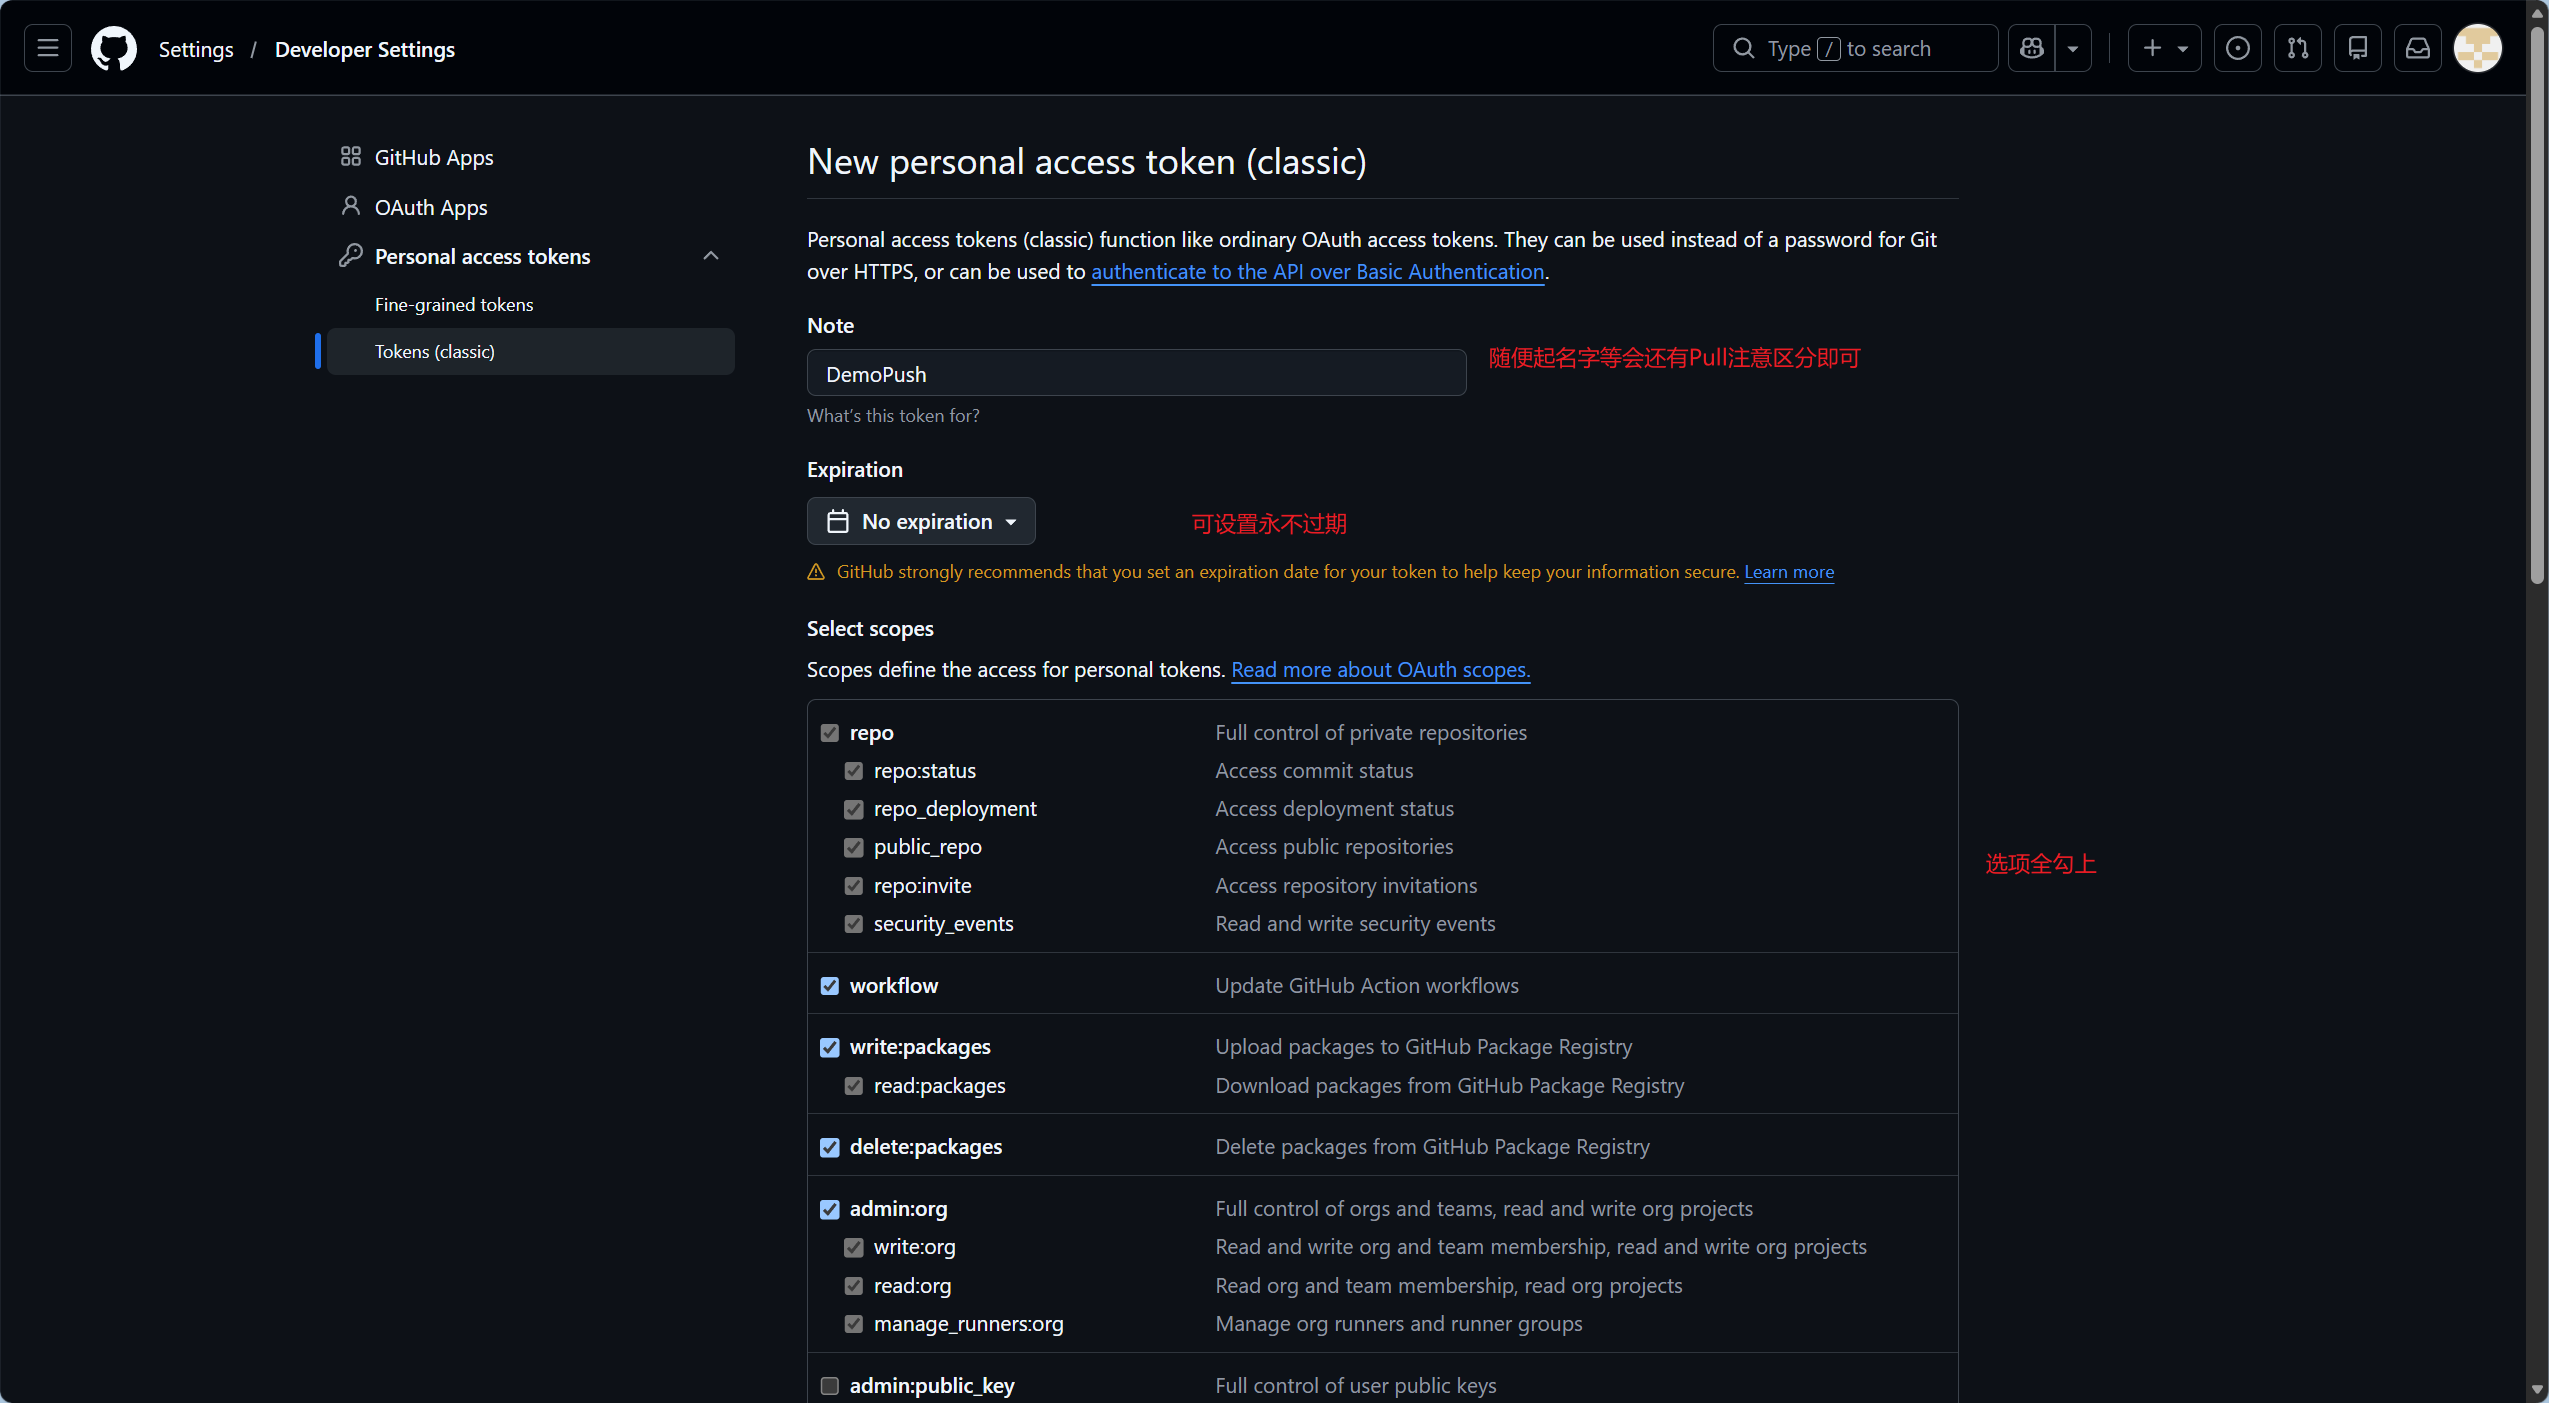Toggle public_repo checkbox
Screen dimensions: 2549x1403
click(x=854, y=847)
